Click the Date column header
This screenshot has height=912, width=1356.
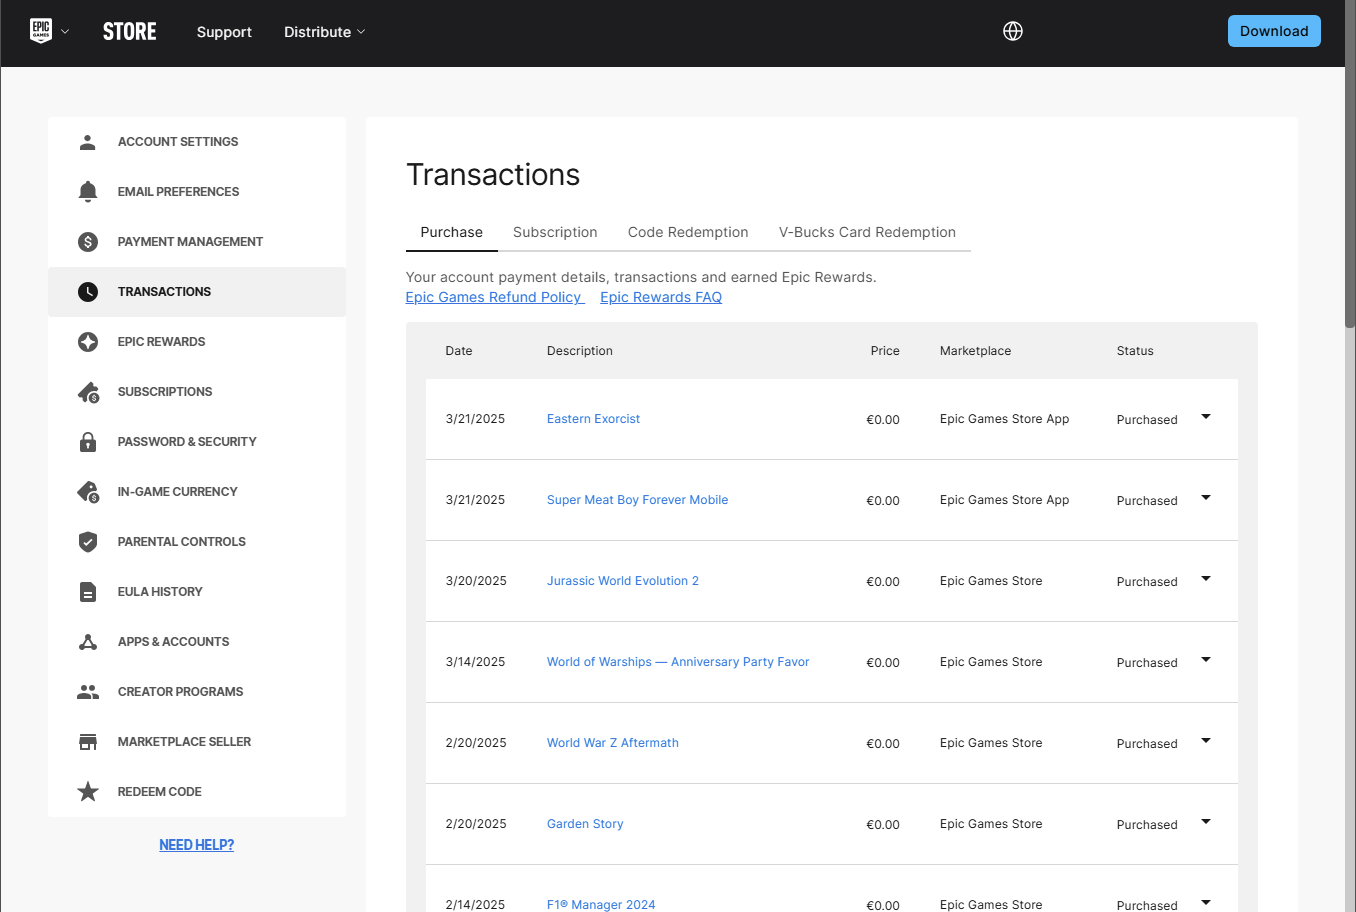[459, 351]
